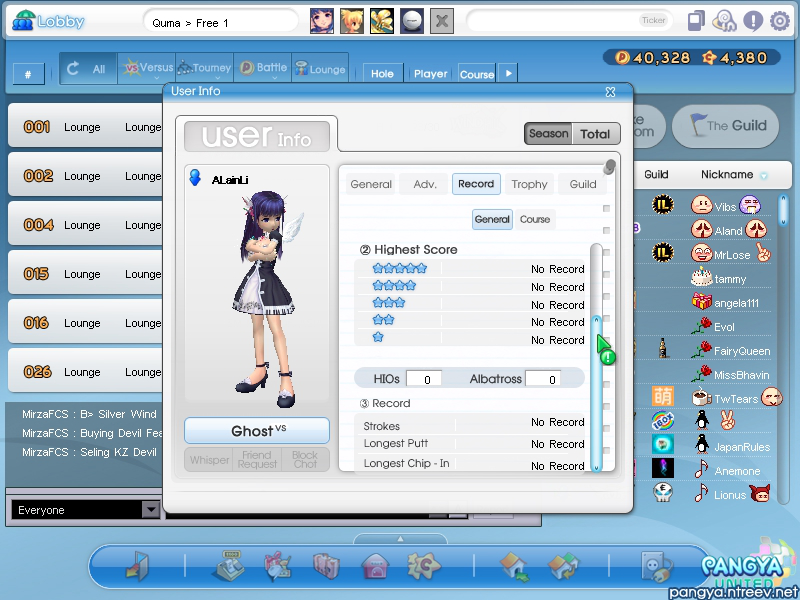Open the Everyone chat target dropdown

point(151,509)
